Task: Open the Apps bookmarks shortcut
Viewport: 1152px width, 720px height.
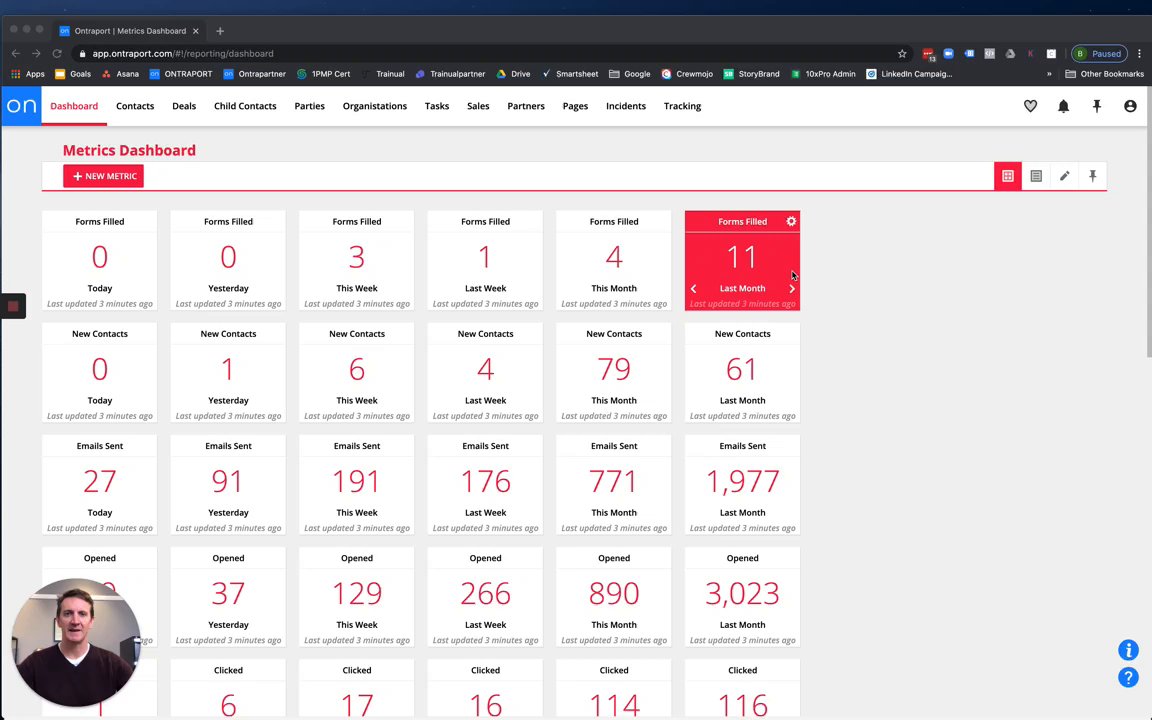Action: [x=27, y=73]
